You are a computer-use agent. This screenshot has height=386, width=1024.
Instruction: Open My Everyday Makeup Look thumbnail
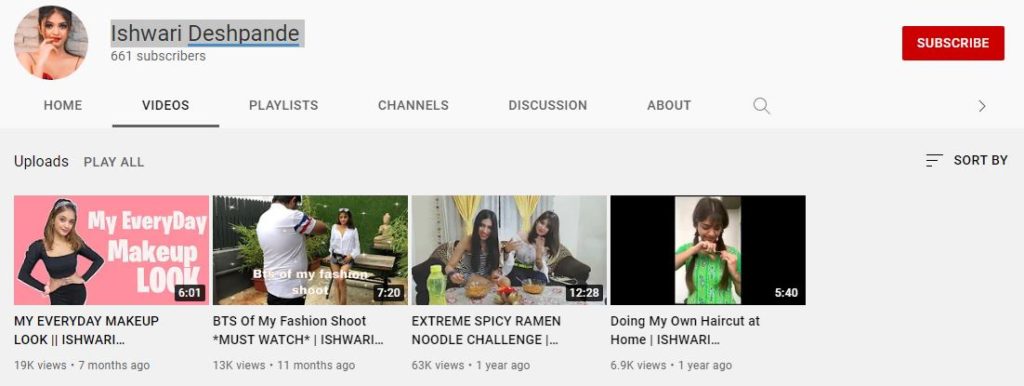click(x=112, y=250)
